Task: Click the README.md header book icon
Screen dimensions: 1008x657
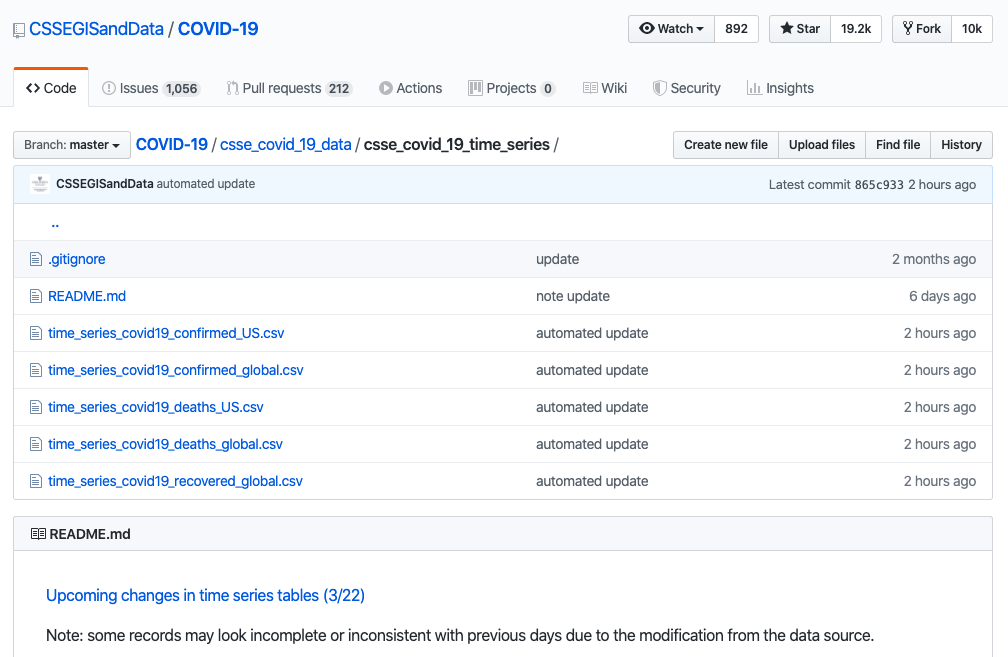Action: [x=39, y=534]
